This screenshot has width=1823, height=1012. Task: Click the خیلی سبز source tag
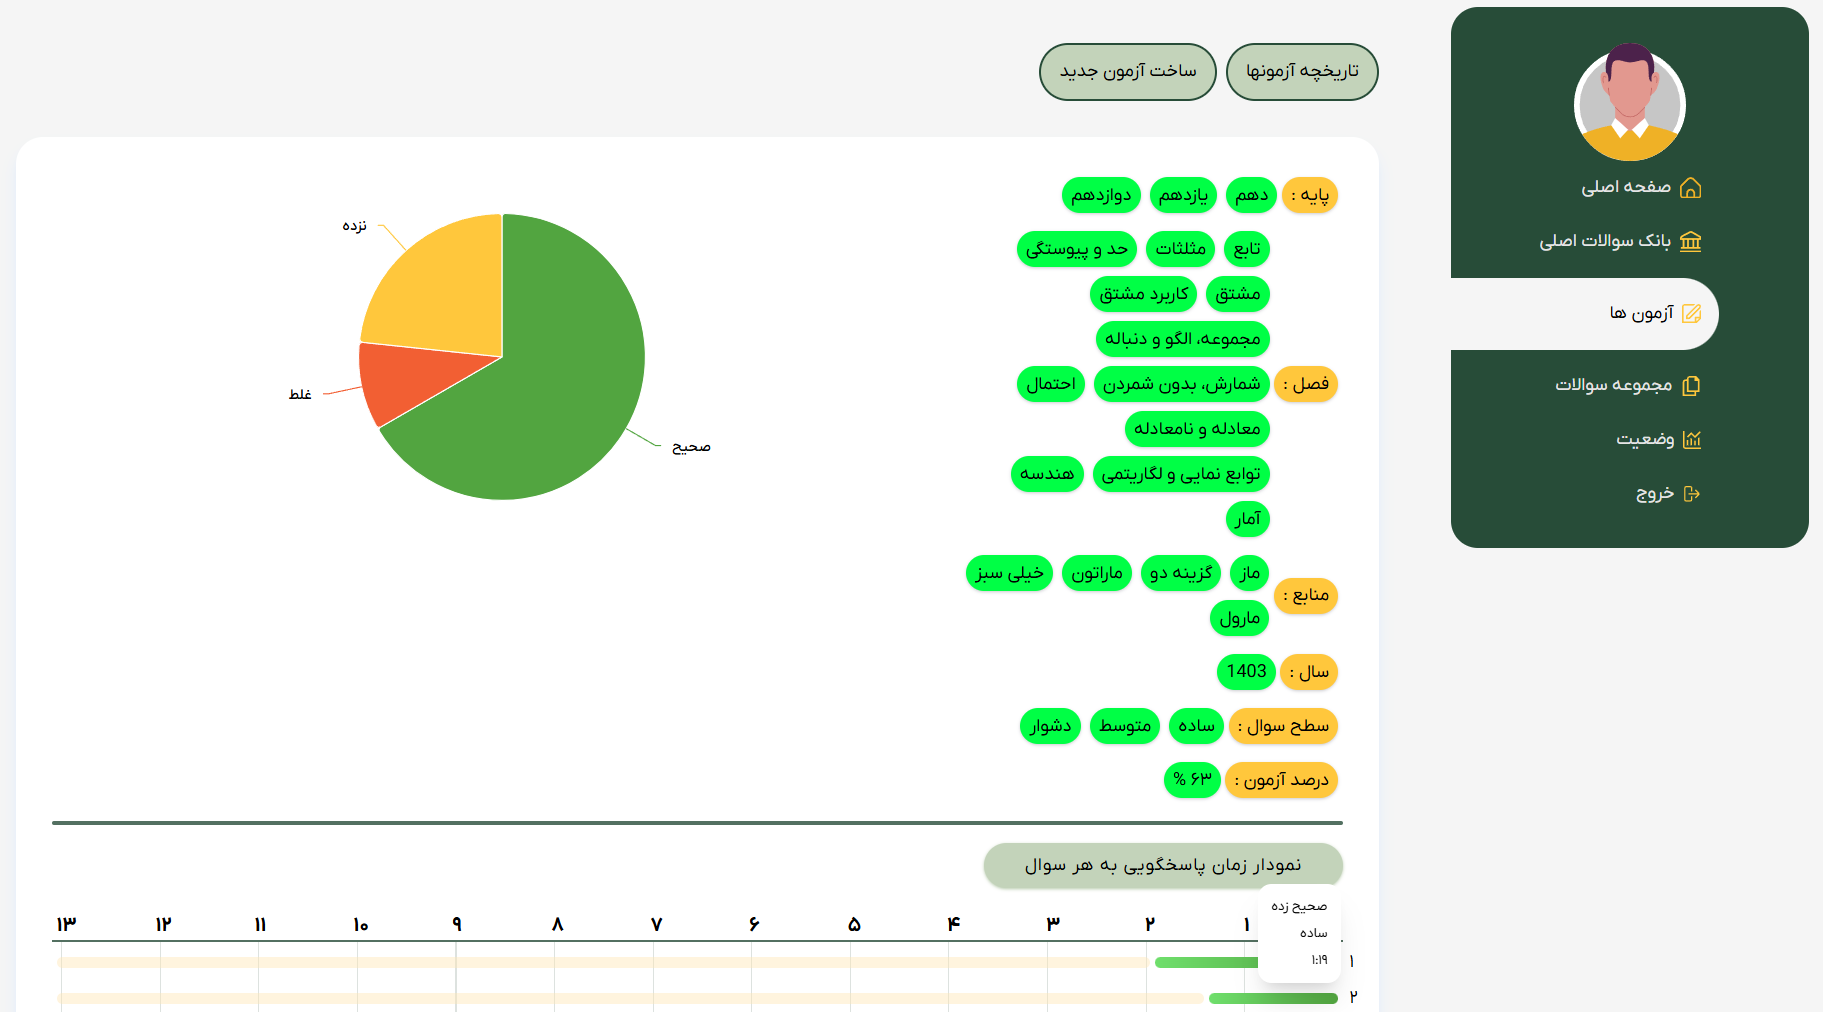pyautogui.click(x=1009, y=573)
